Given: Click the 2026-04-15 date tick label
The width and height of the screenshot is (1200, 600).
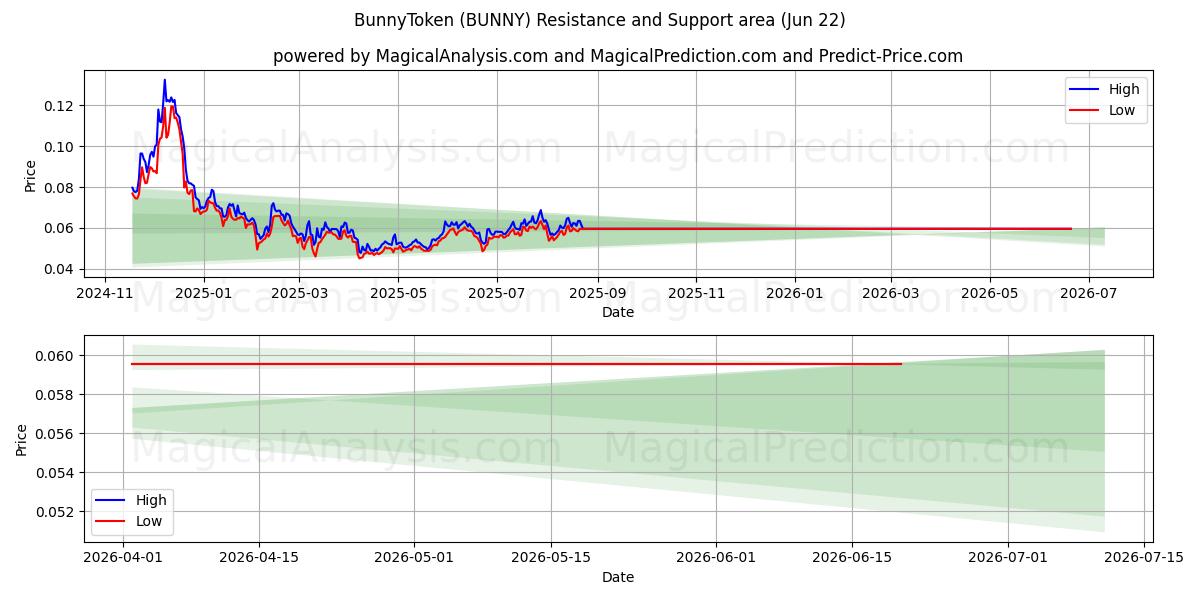Looking at the screenshot, I should (x=259, y=559).
